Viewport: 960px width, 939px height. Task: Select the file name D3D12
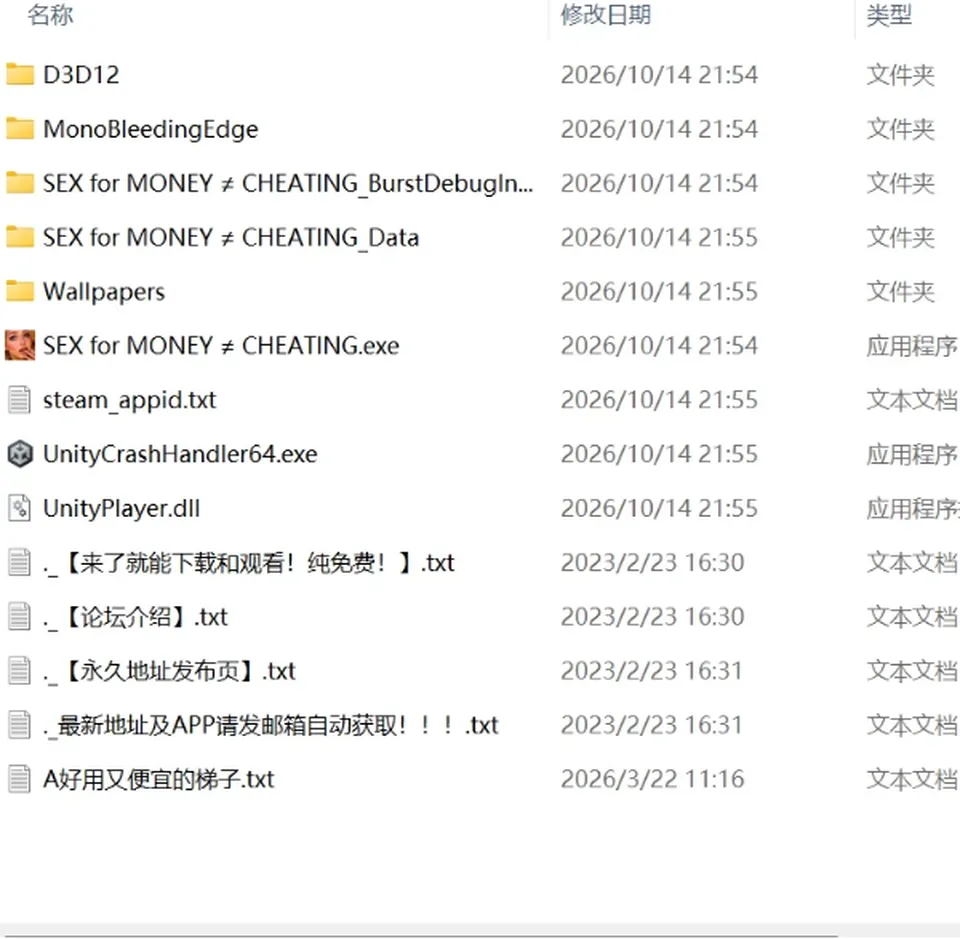(81, 75)
